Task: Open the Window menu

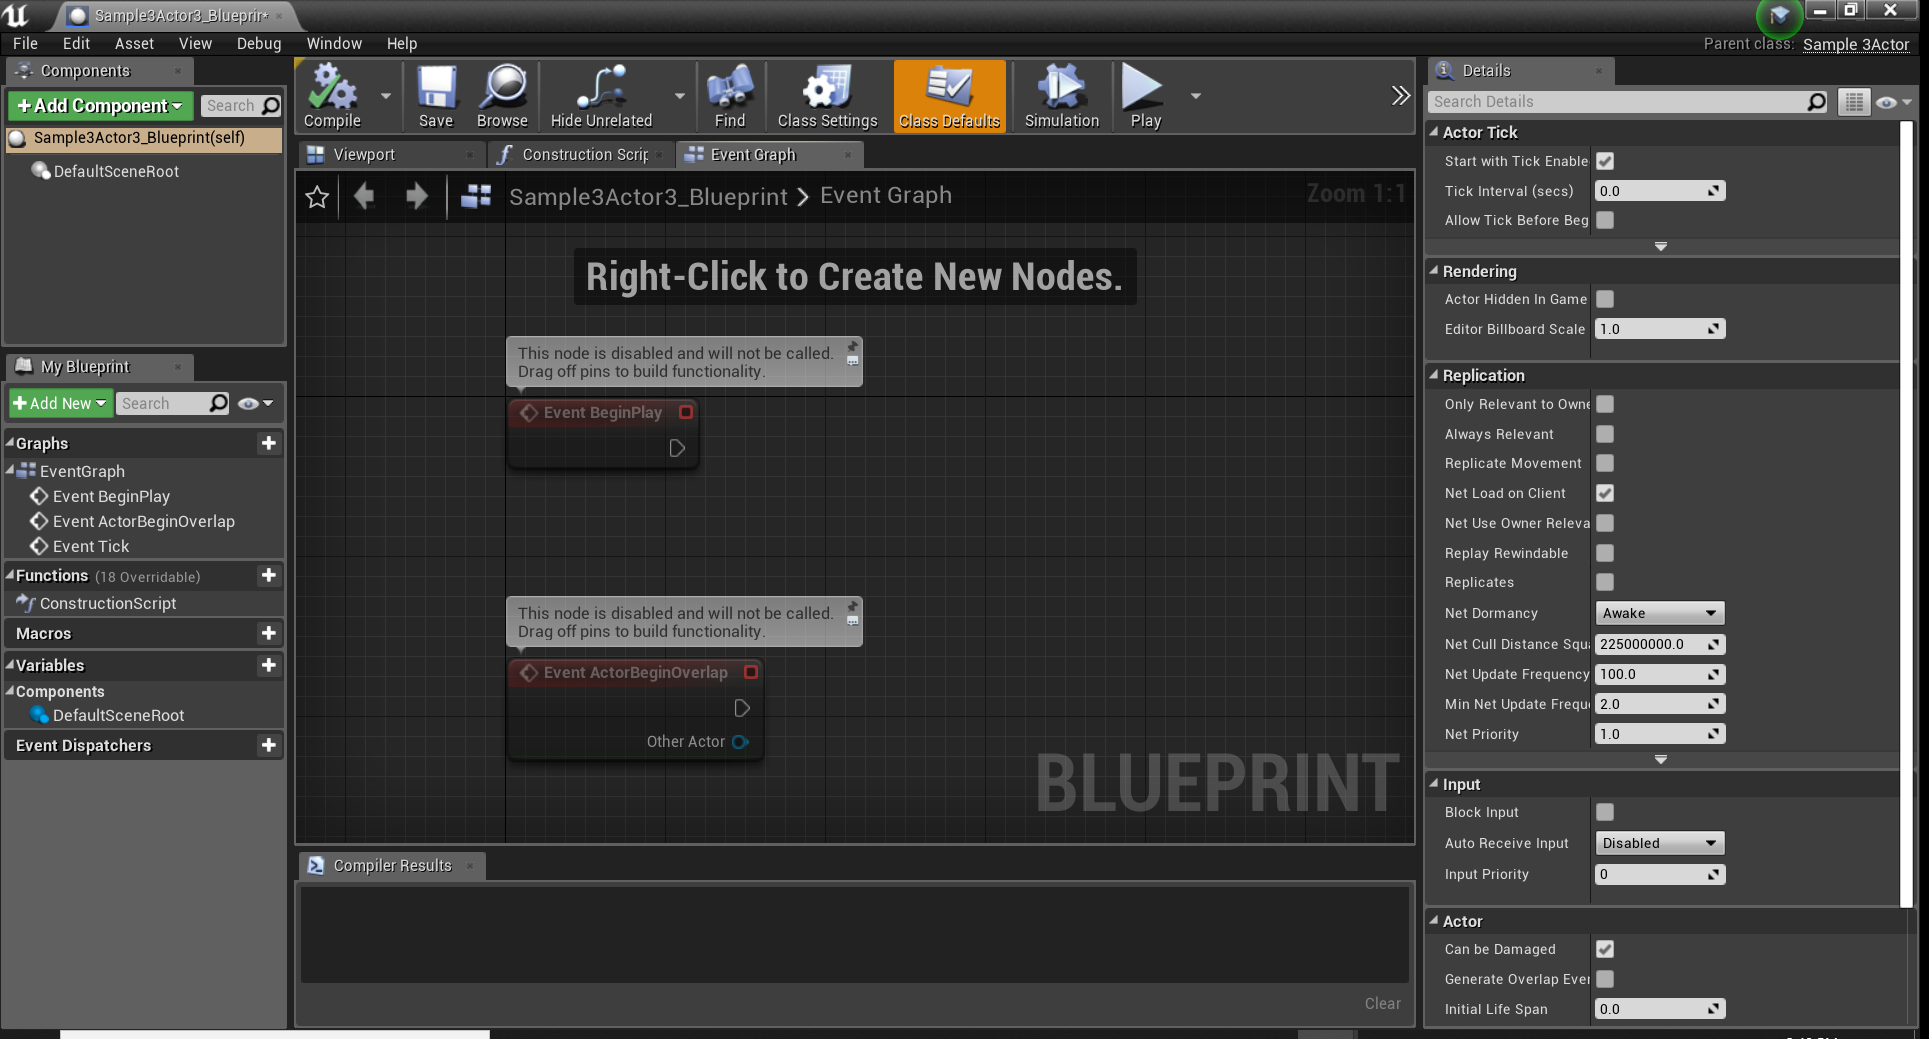Action: [x=334, y=43]
